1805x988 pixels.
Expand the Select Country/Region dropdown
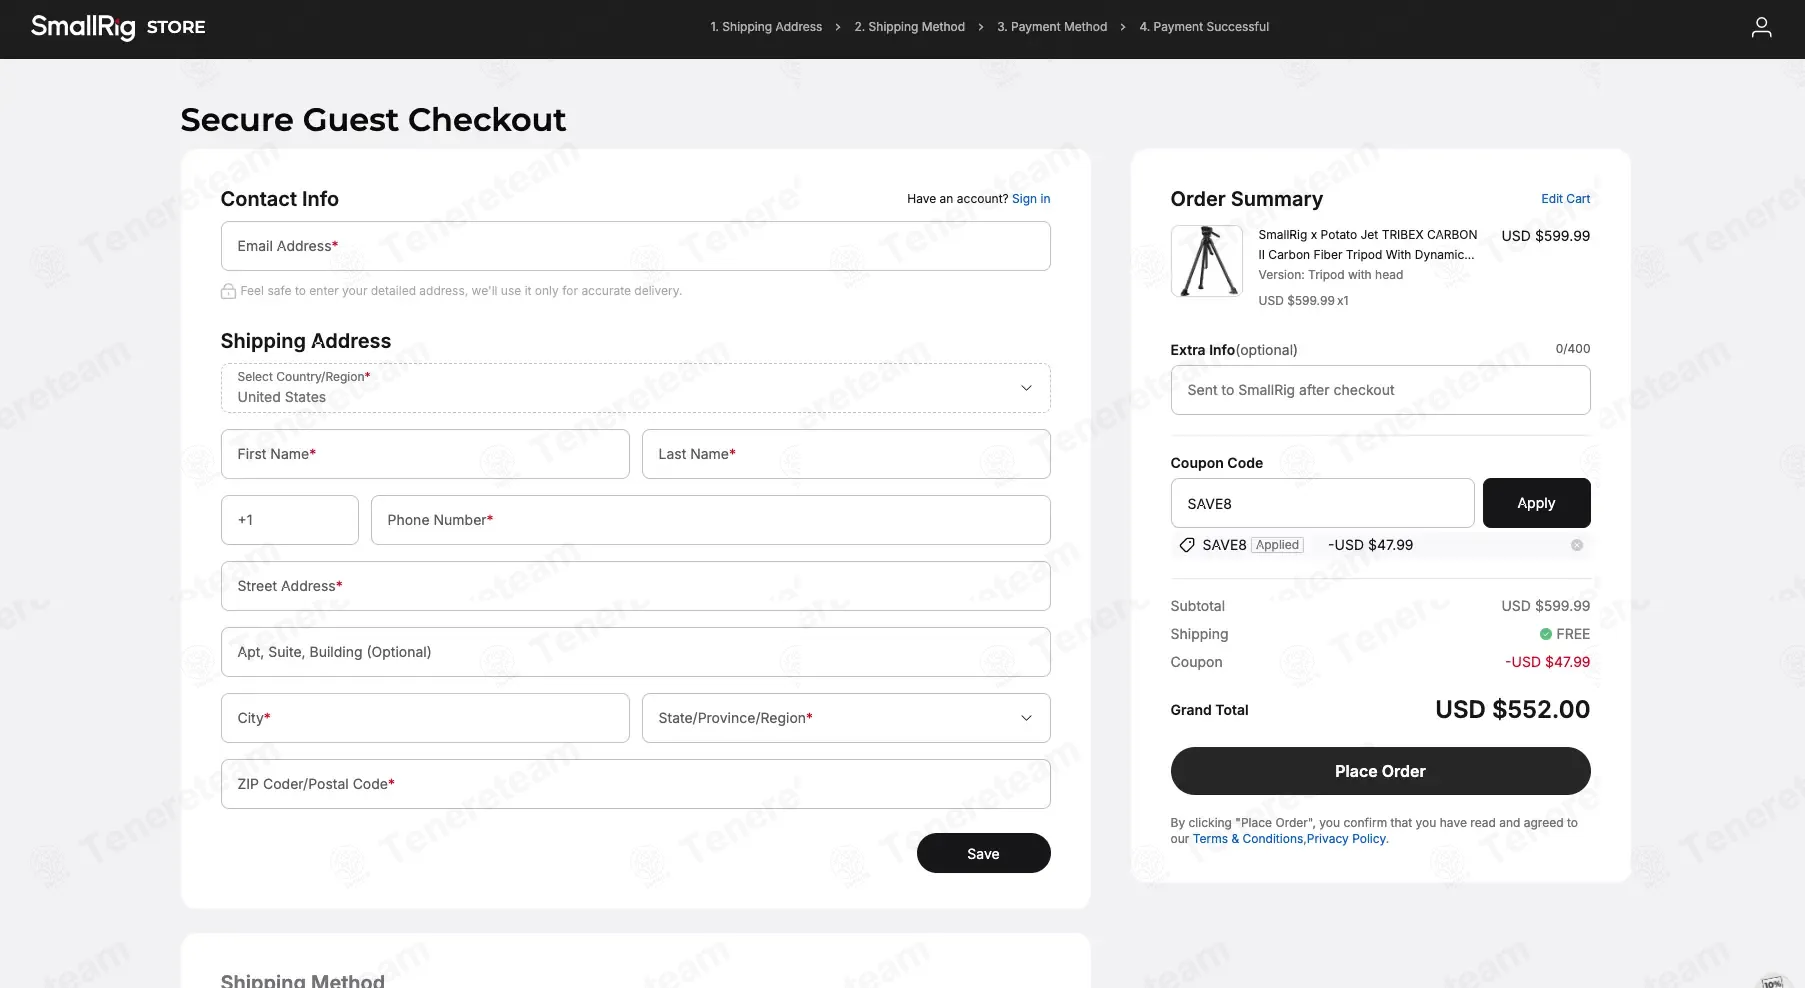(635, 388)
